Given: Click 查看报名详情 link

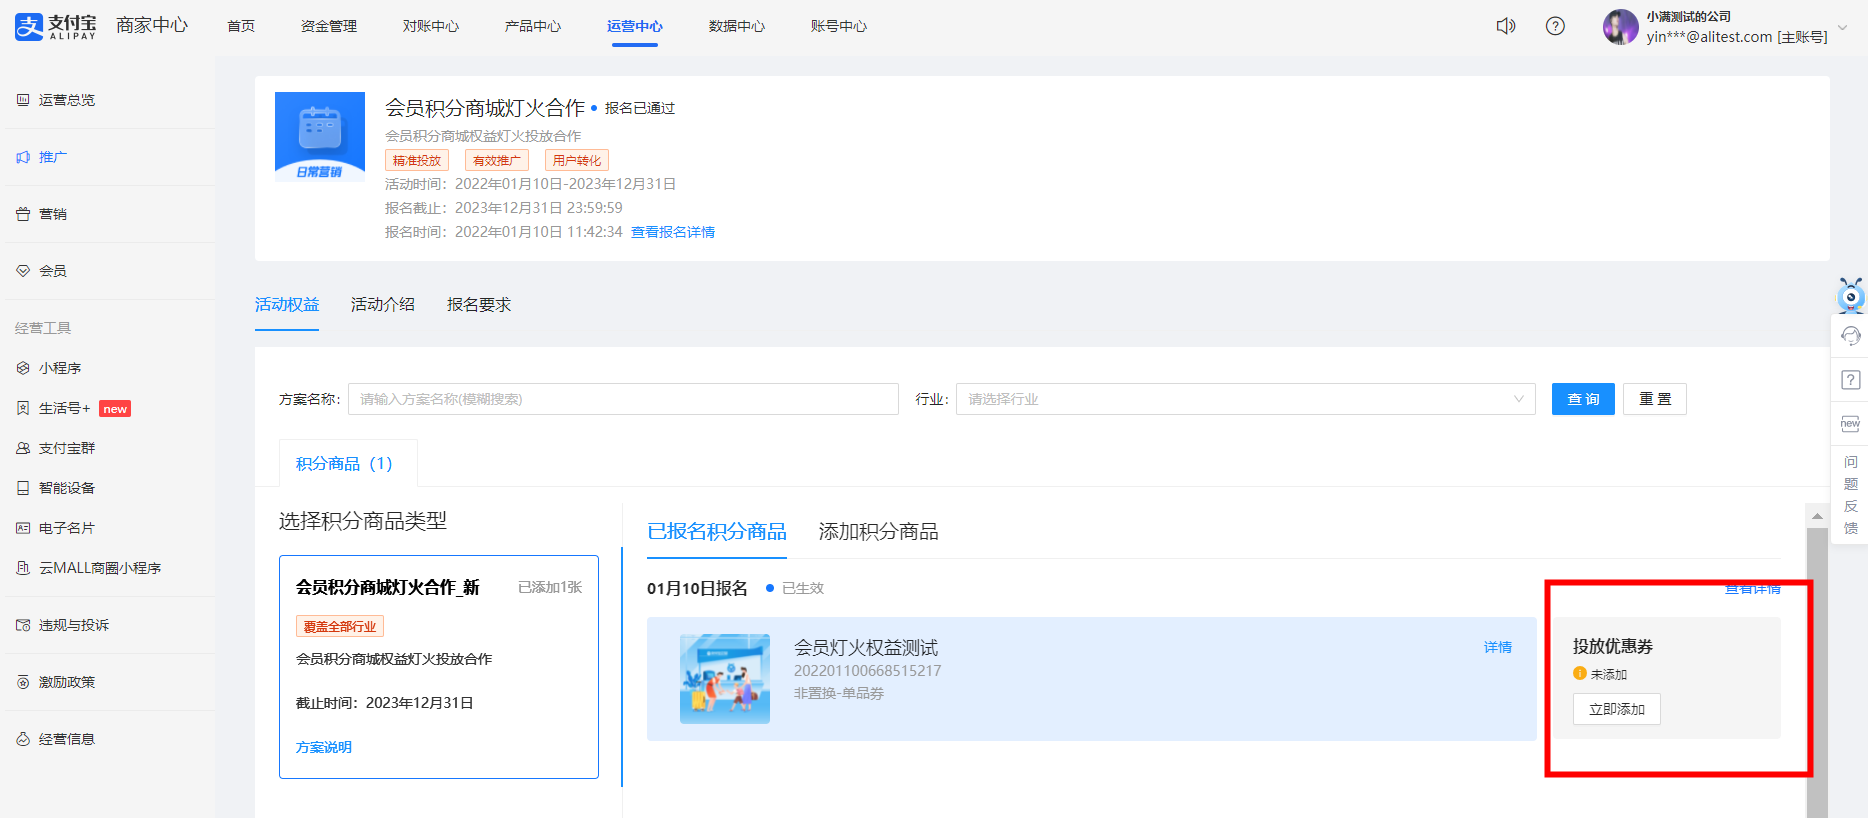Looking at the screenshot, I should coord(673,232).
